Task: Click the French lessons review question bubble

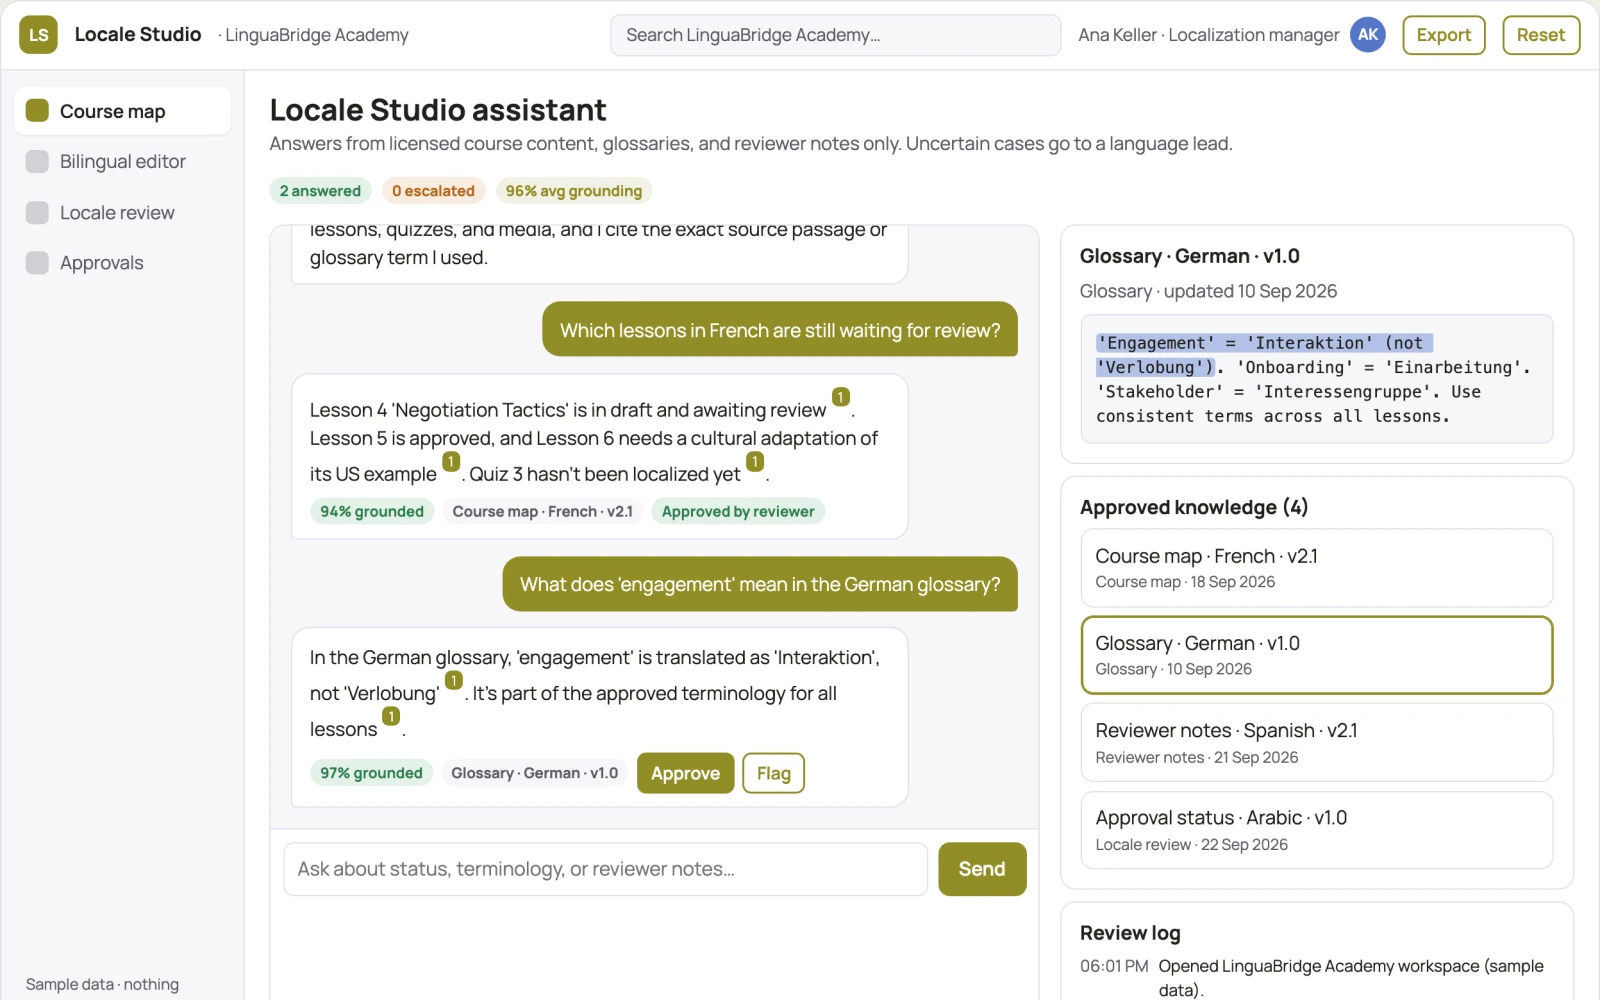Action: tap(780, 329)
